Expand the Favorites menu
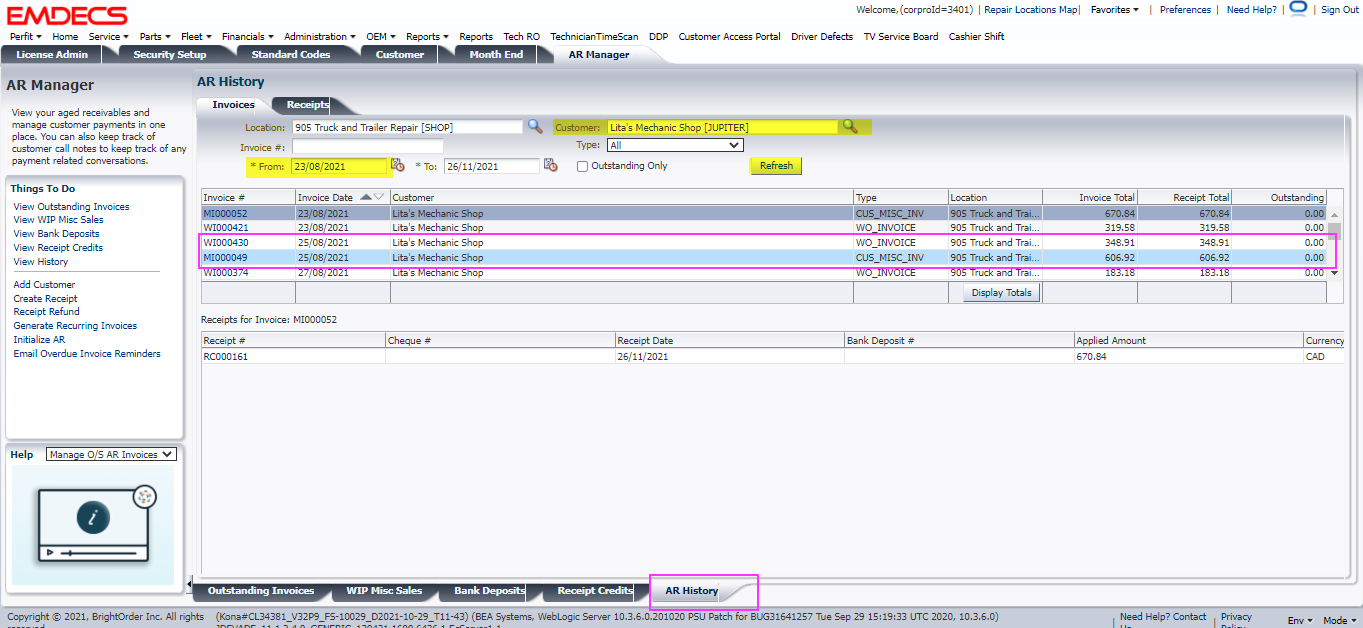The image size is (1363, 628). point(1115,10)
